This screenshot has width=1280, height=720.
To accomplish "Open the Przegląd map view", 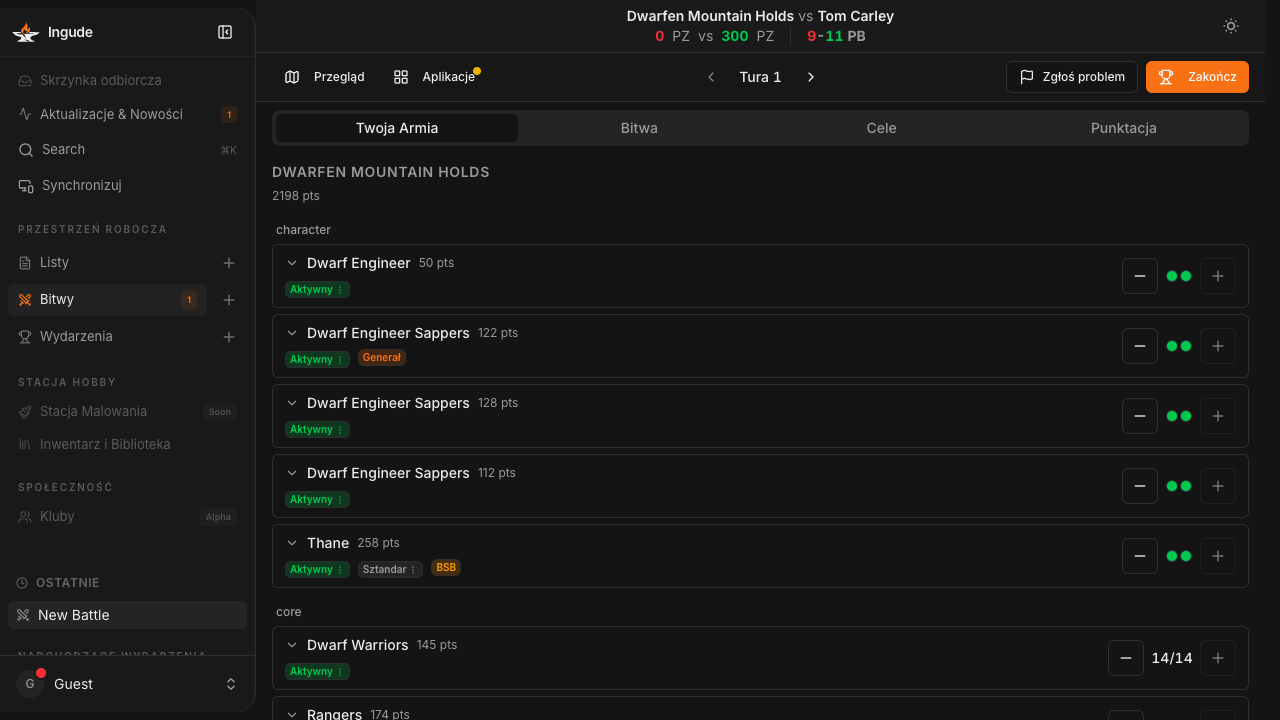I will (324, 77).
